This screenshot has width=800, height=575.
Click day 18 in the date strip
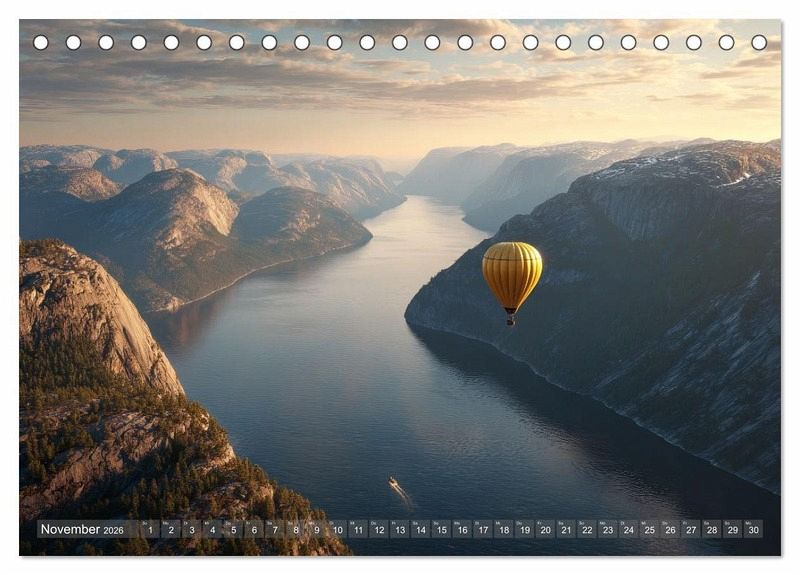504,530
